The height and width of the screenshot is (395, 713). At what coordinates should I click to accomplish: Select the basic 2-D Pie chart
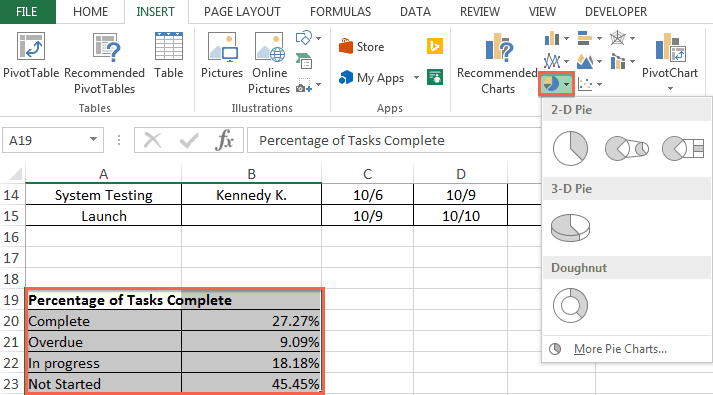click(x=570, y=148)
